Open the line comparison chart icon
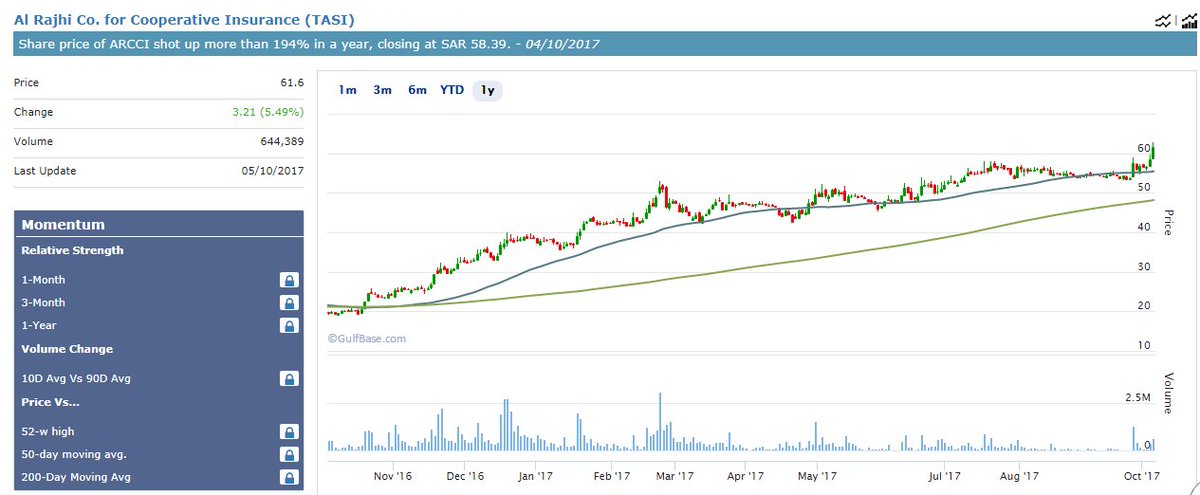The image size is (1200, 495). click(1163, 21)
